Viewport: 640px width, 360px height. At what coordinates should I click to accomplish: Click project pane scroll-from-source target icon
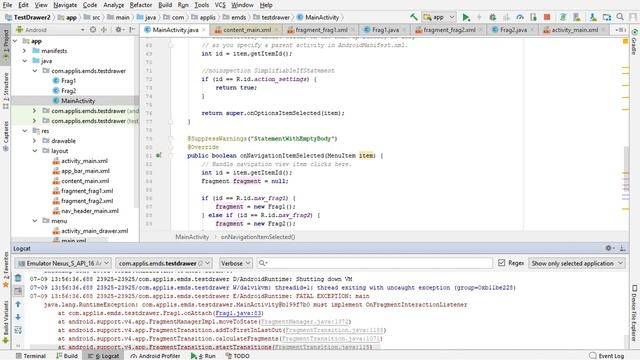[x=93, y=30]
